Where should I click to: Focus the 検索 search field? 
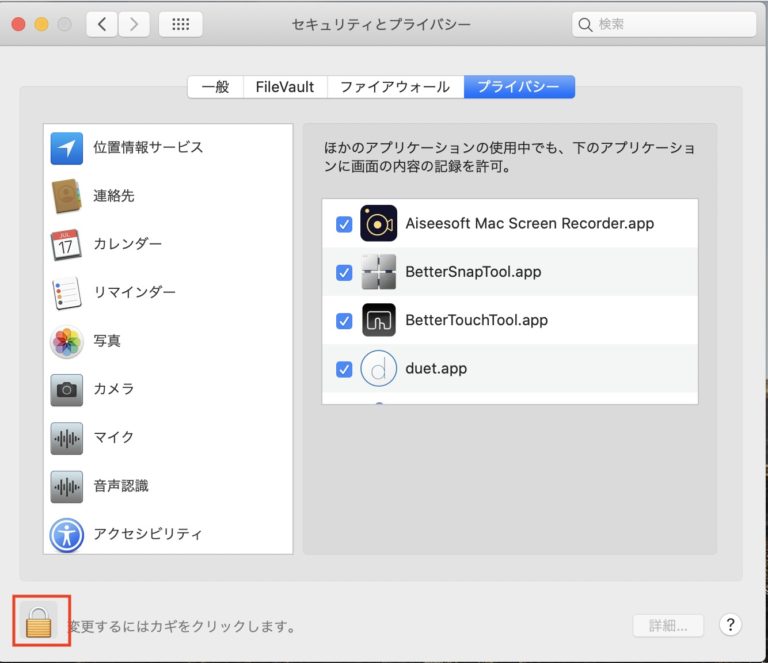pos(664,24)
